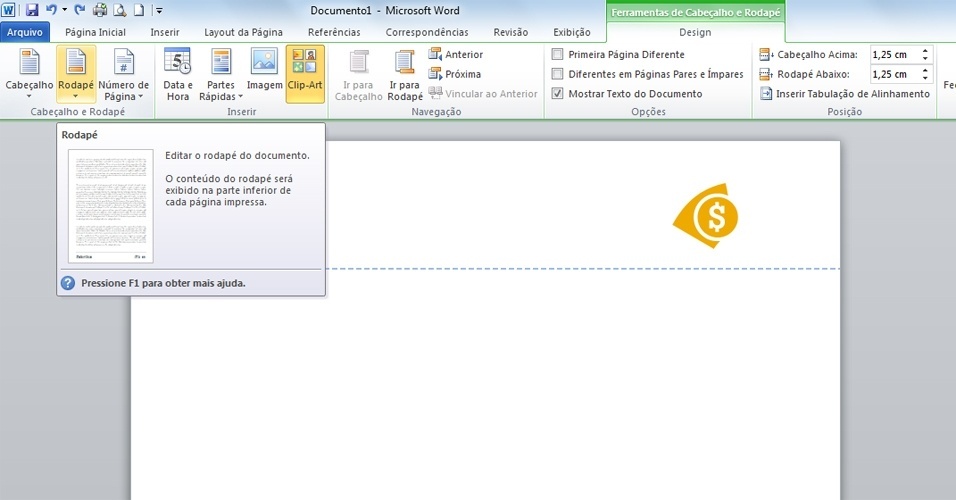
Task: Open the Número de Página dropdown
Action: [123, 97]
